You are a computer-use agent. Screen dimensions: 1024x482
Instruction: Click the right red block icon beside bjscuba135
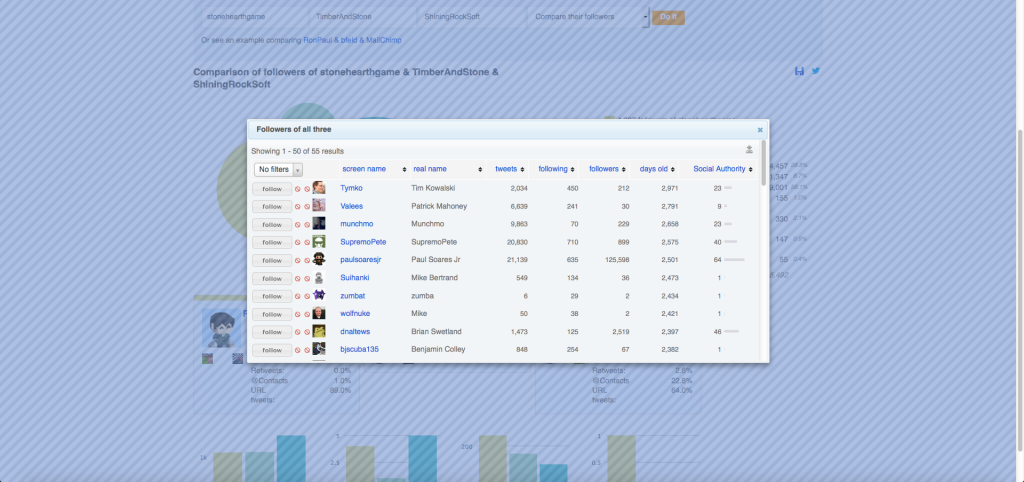(x=307, y=350)
